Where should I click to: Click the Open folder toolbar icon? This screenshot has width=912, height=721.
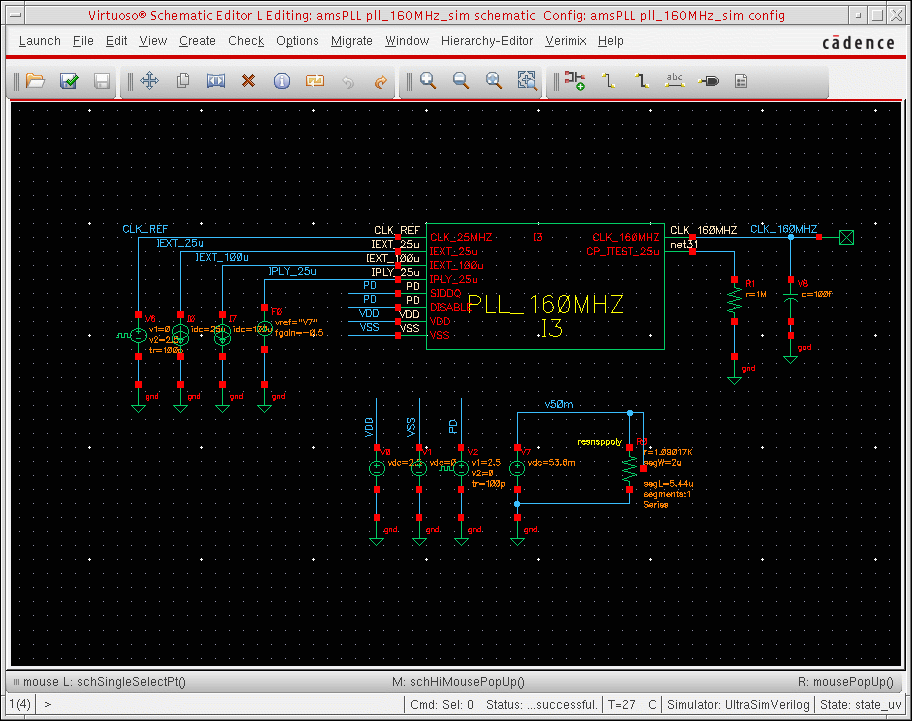click(x=36, y=81)
